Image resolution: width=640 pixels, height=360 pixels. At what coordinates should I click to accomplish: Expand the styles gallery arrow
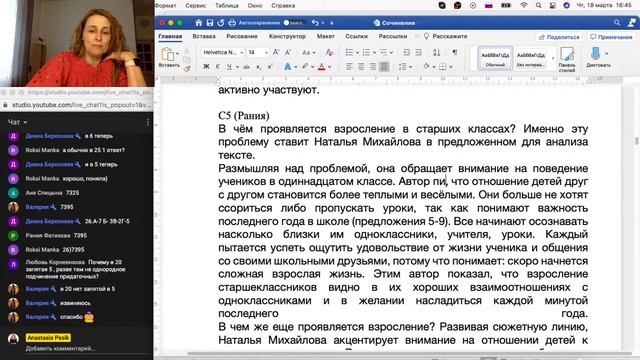[553, 58]
